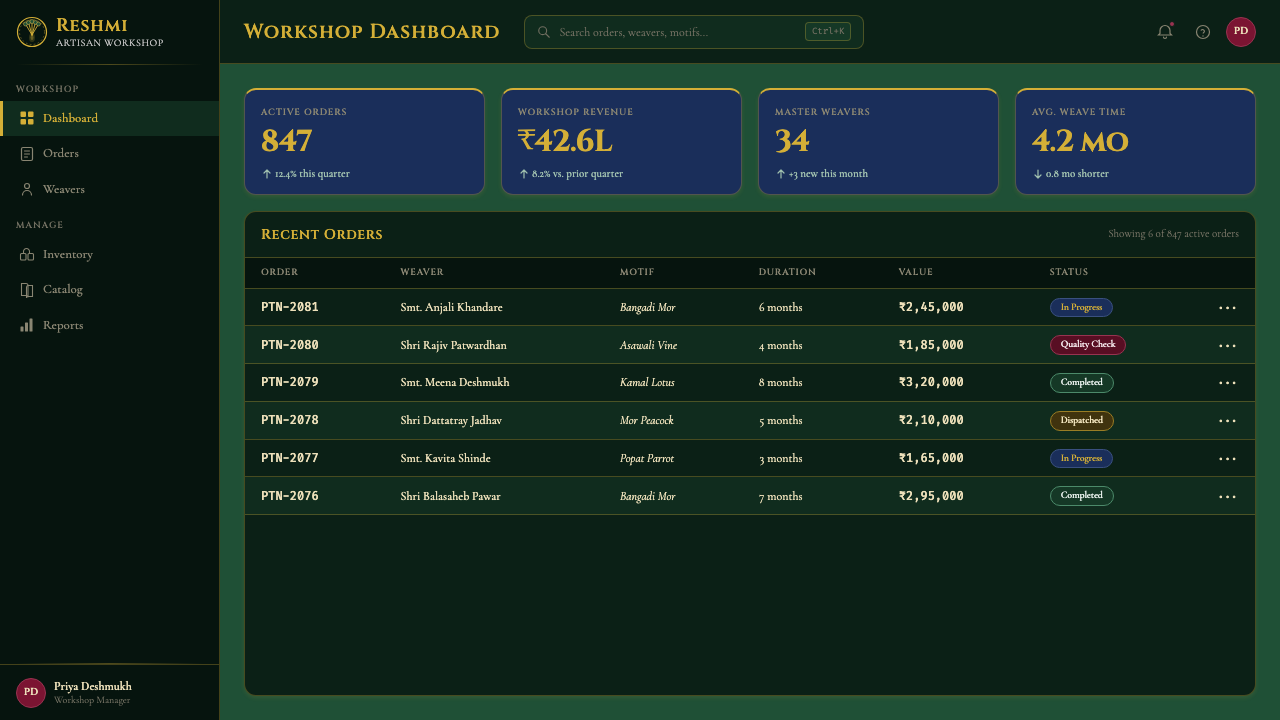Open the notifications bell

coord(1165,32)
